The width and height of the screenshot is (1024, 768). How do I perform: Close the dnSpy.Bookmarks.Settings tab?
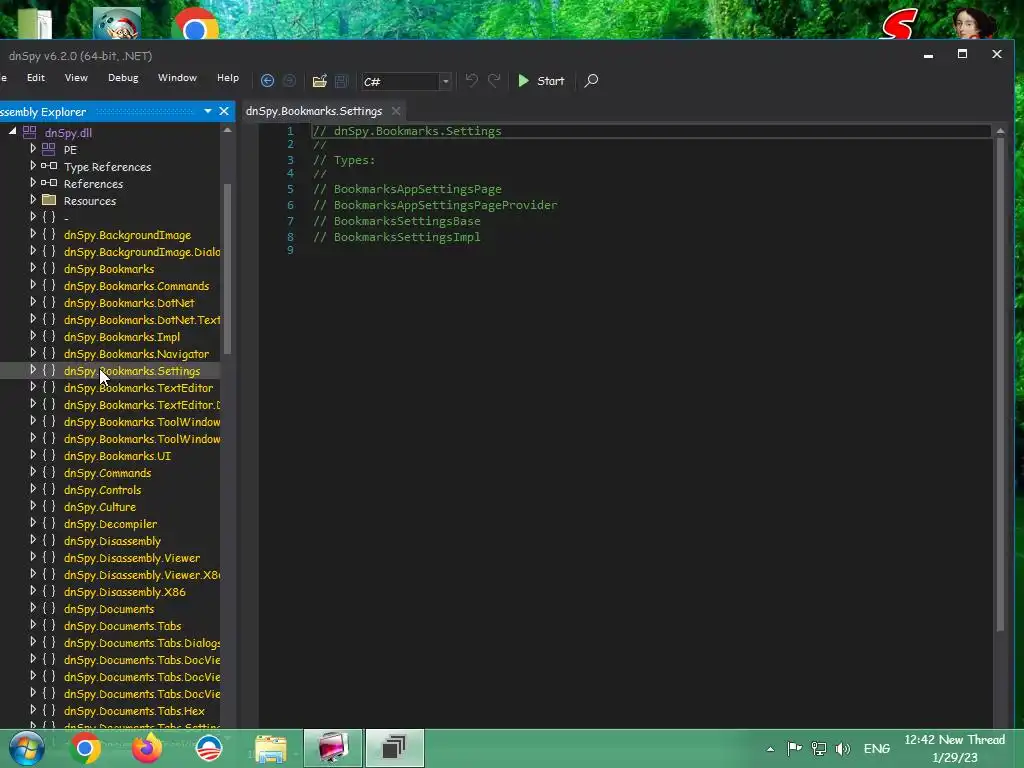click(x=396, y=111)
